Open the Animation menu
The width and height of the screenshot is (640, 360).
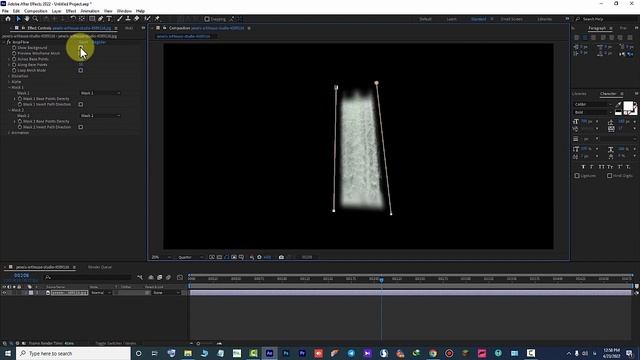click(90, 11)
